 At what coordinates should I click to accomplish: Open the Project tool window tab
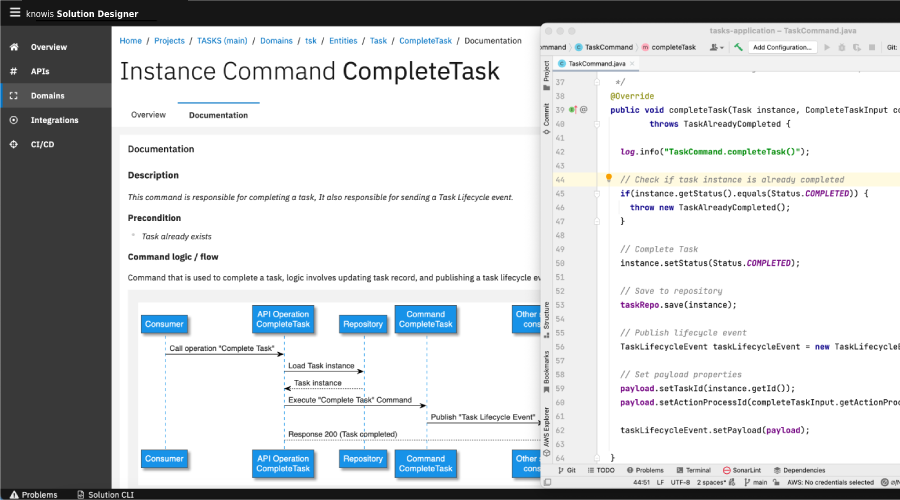[x=546, y=75]
